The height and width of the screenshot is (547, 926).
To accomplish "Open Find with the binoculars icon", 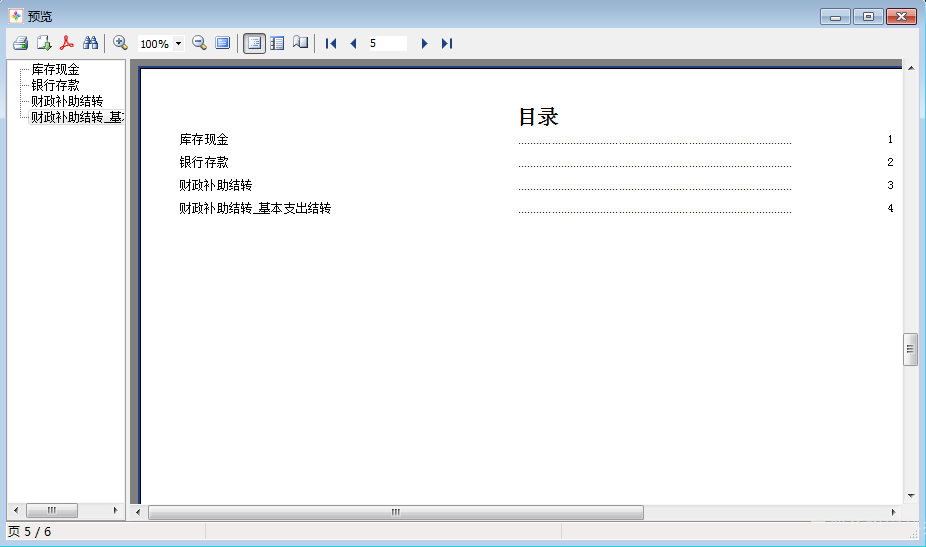I will (x=91, y=43).
